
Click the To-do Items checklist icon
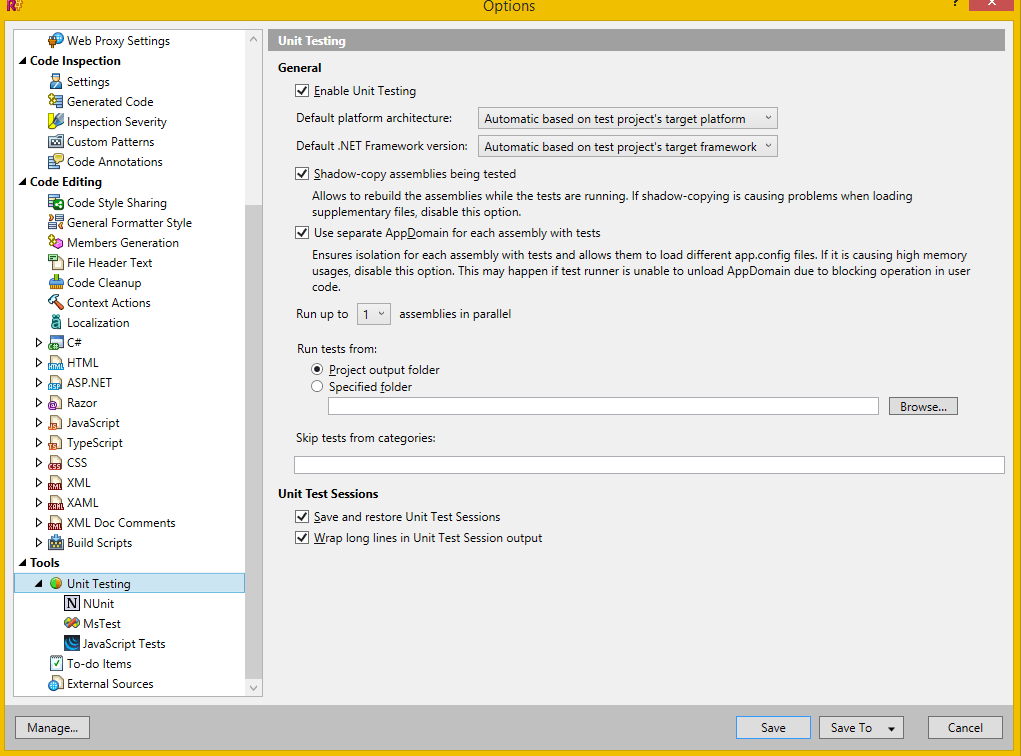pos(56,664)
